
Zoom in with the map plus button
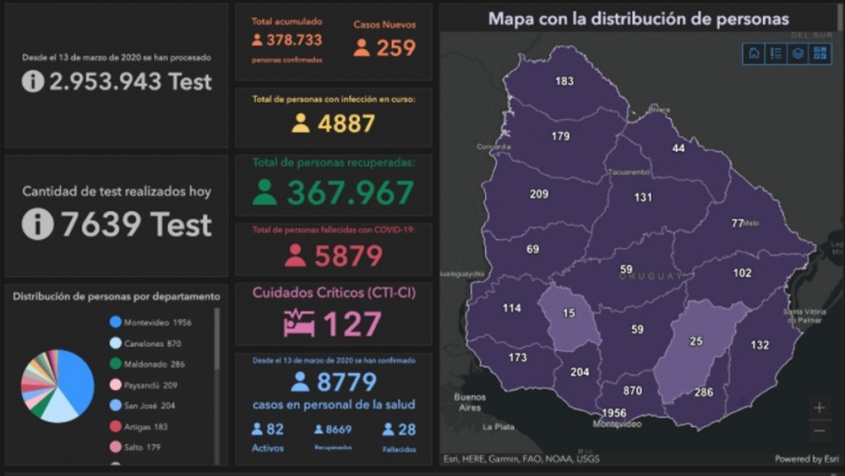tap(819, 408)
